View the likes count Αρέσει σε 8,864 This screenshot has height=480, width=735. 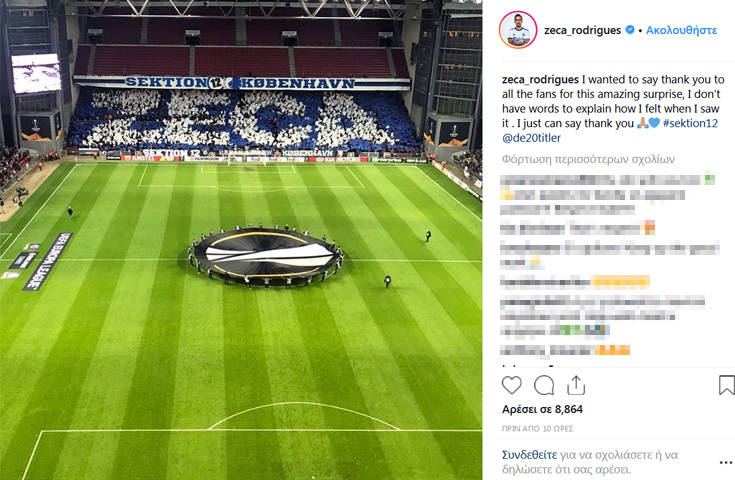[542, 409]
